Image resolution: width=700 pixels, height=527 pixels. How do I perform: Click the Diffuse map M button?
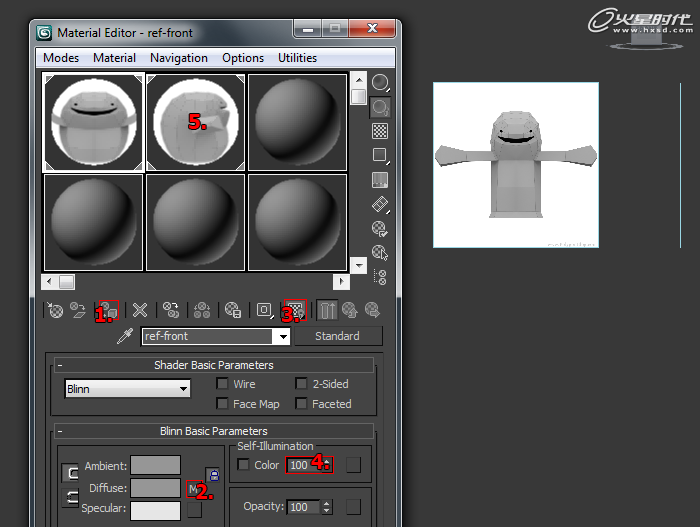[193, 489]
